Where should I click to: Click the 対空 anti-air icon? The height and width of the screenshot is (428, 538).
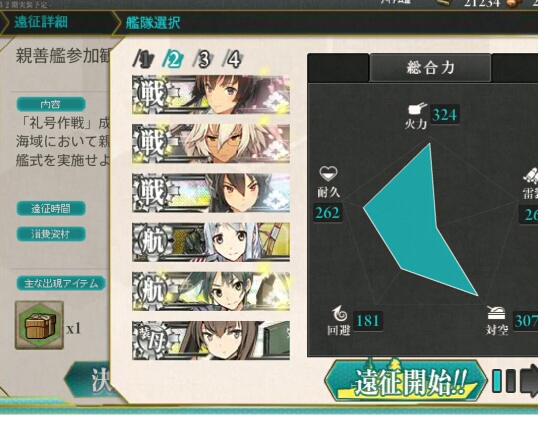coord(496,313)
